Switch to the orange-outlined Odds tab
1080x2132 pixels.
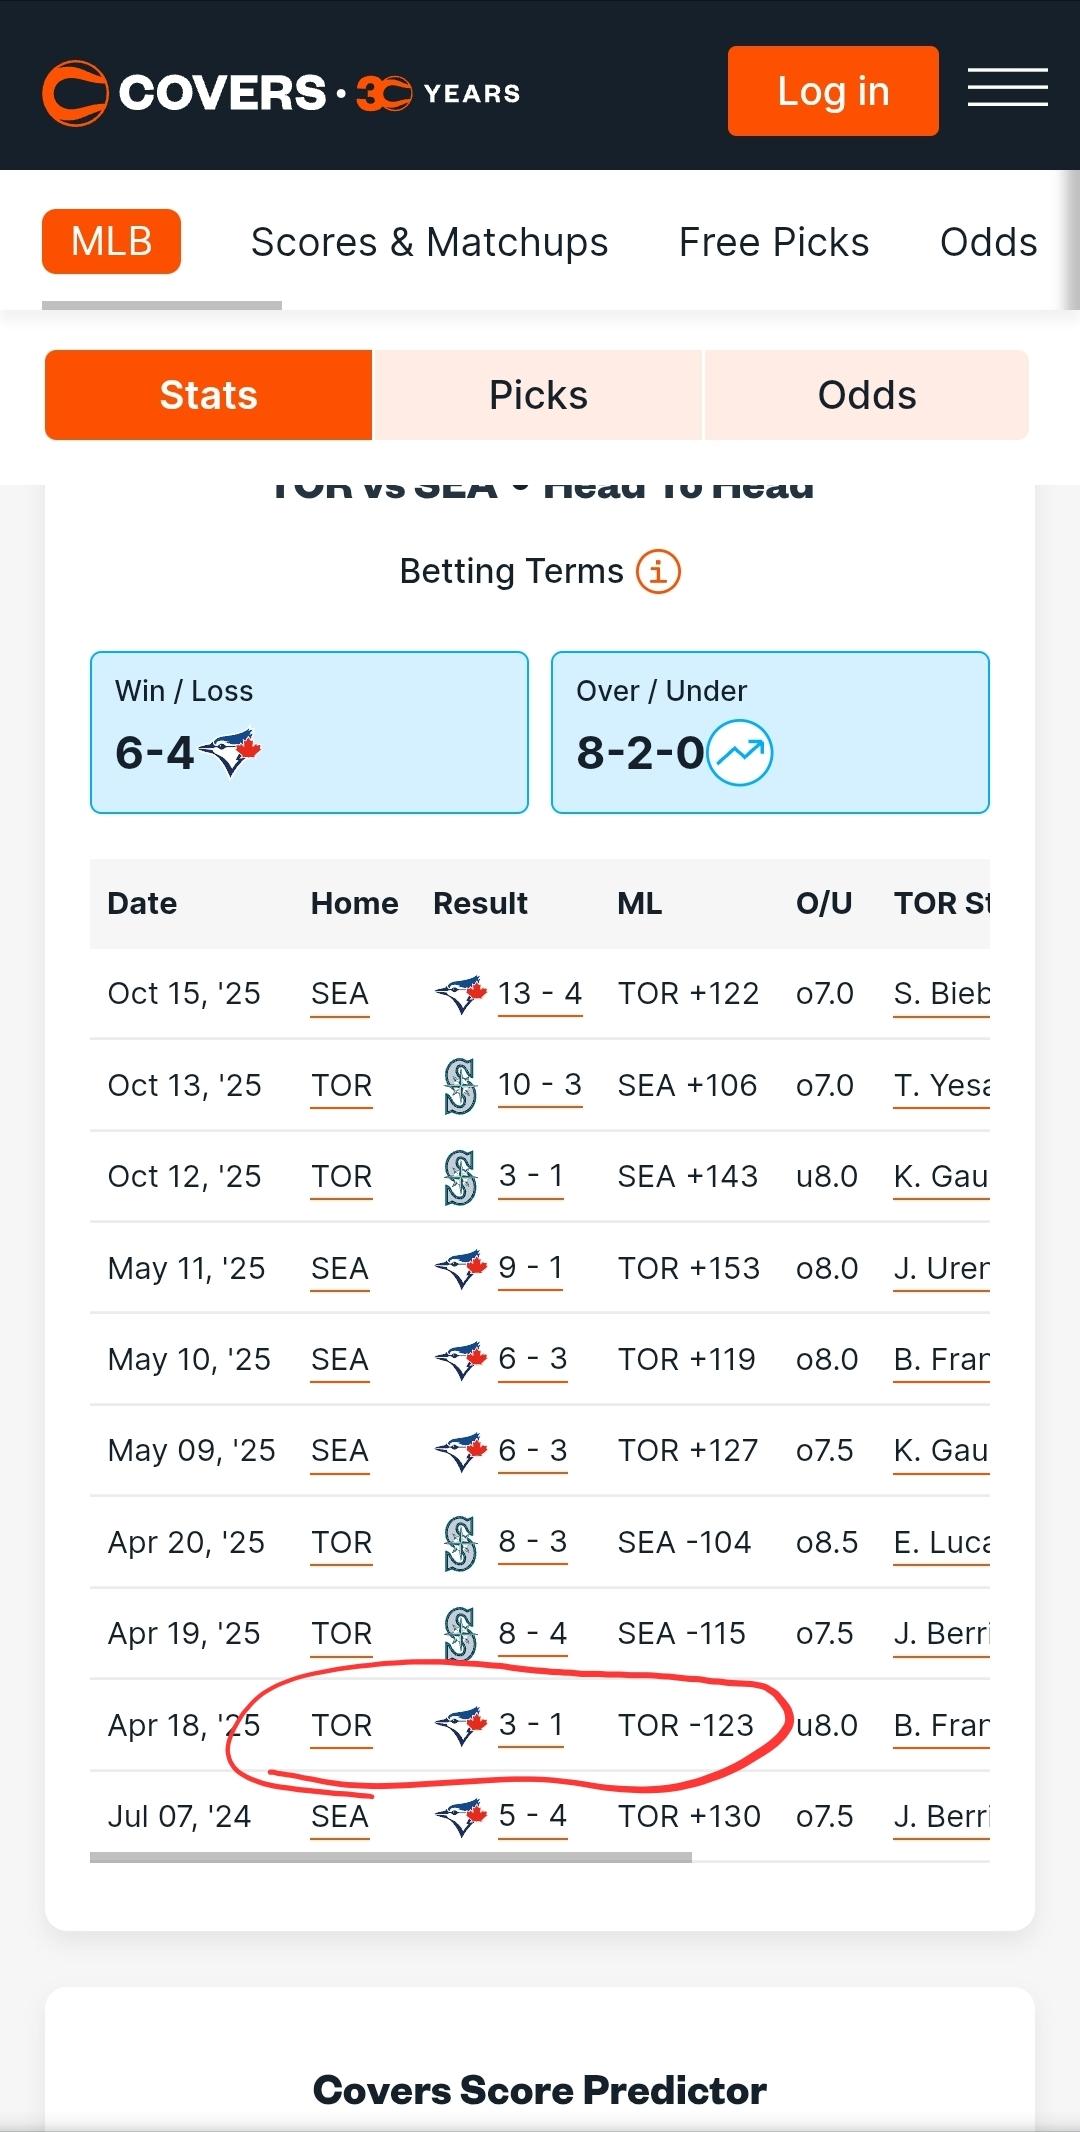[x=867, y=395]
